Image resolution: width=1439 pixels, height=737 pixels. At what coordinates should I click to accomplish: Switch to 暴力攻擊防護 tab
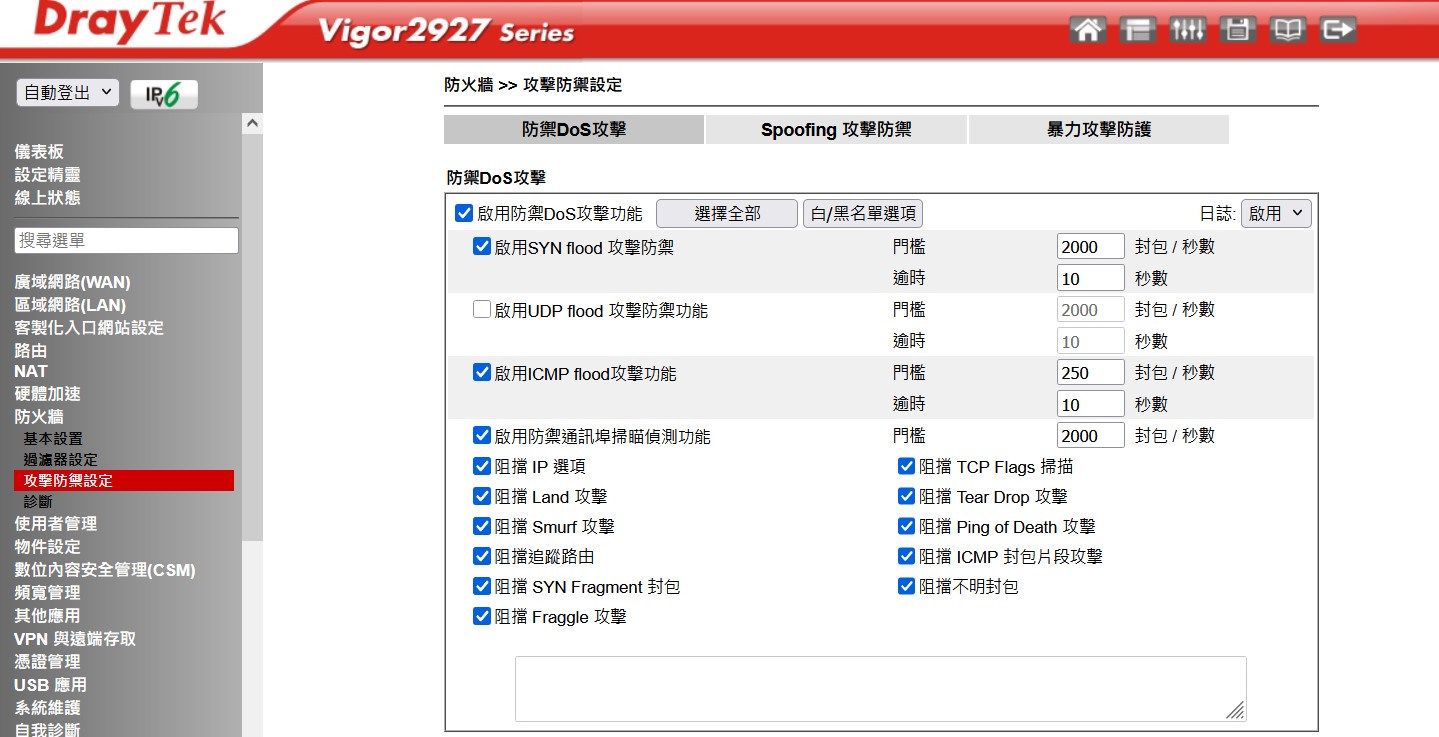(1098, 130)
